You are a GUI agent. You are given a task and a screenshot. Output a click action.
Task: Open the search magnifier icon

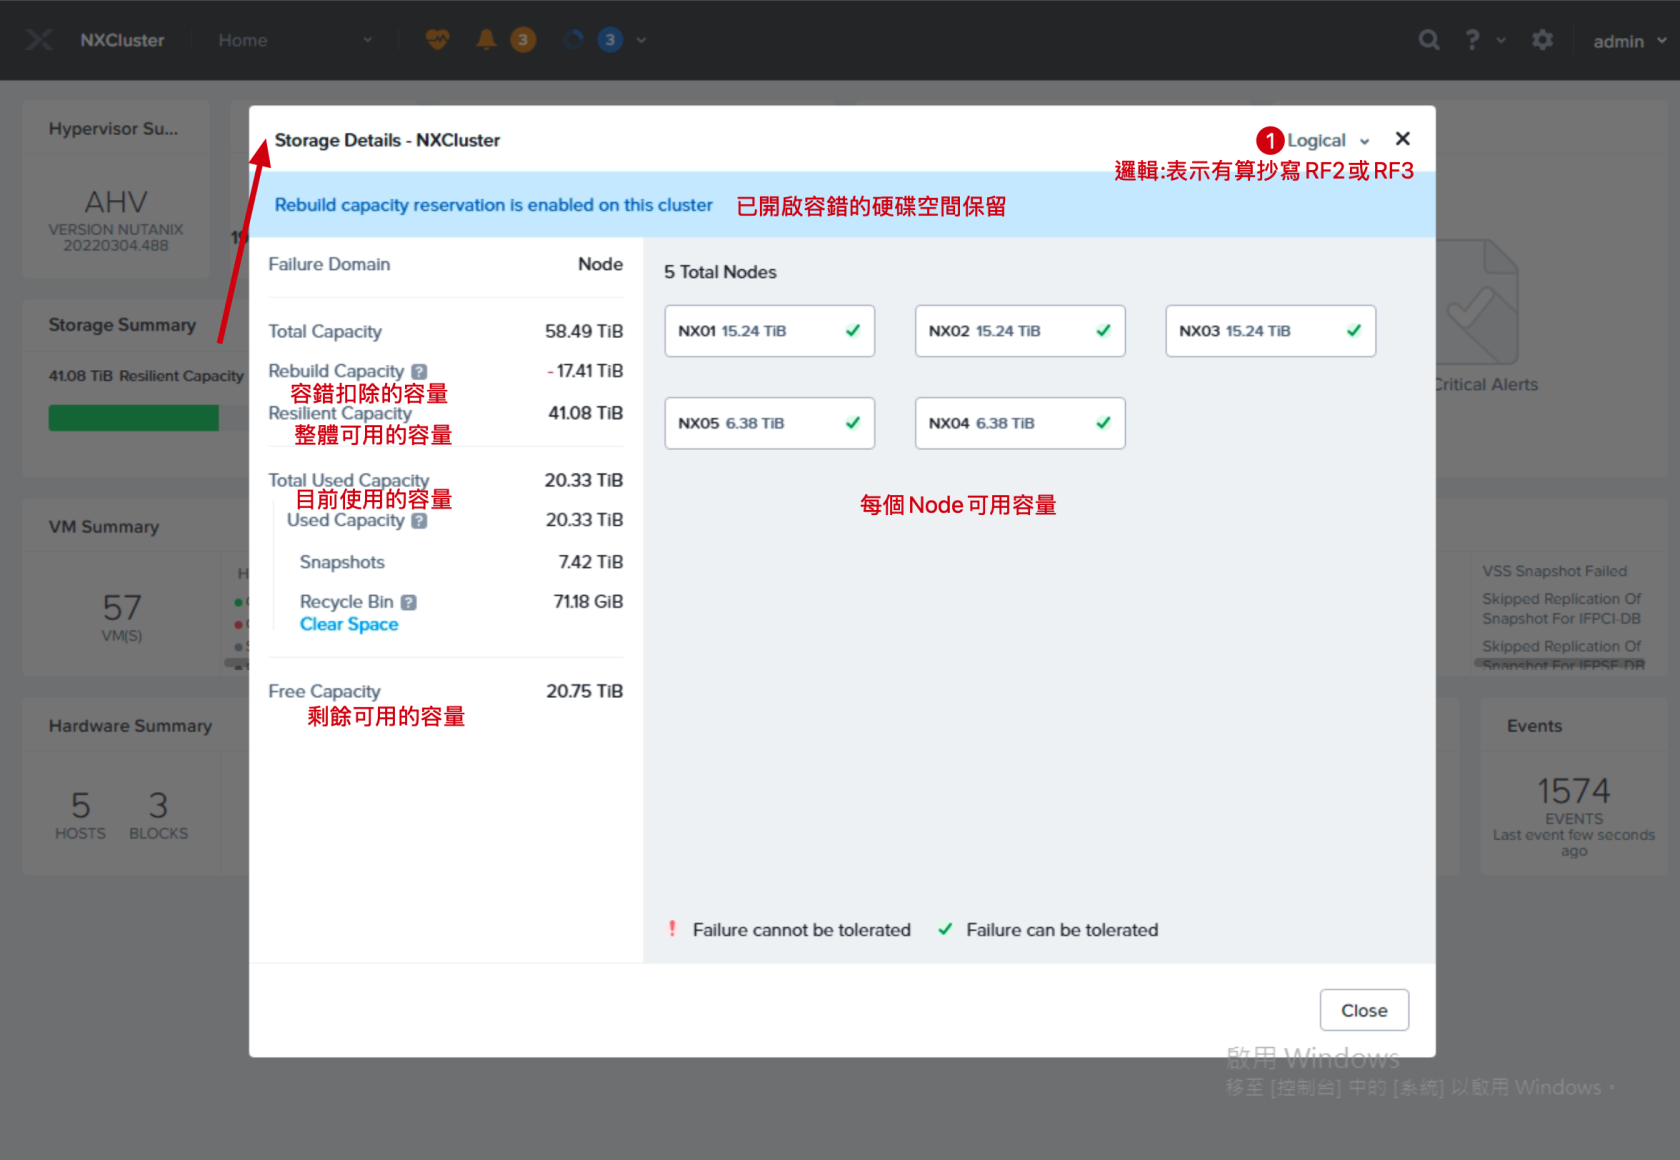point(1429,40)
